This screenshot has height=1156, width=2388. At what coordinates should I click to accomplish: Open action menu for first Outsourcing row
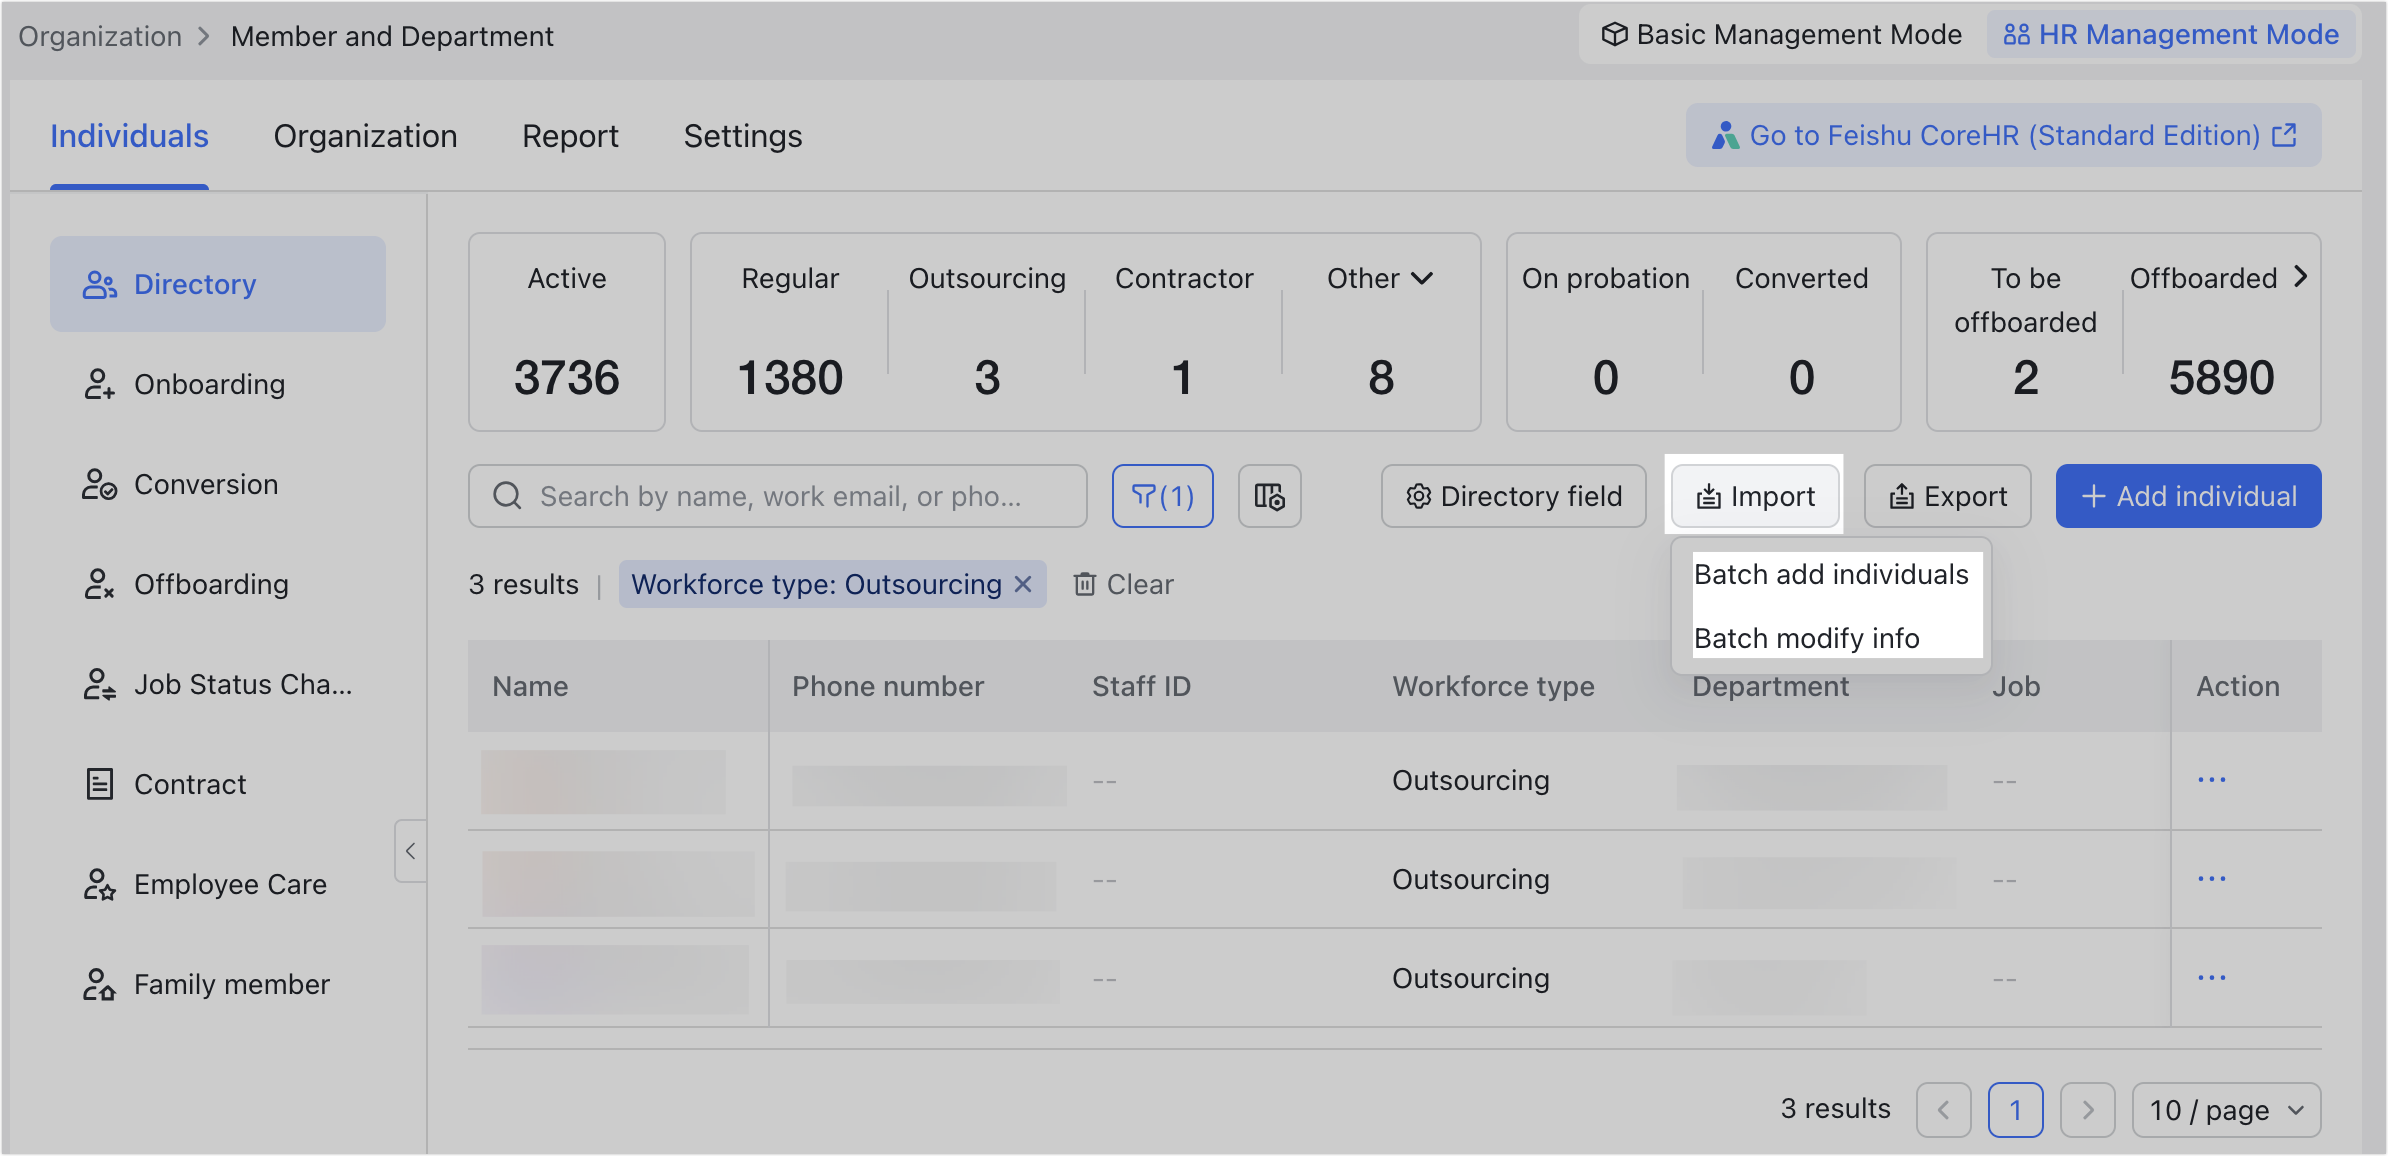pyautogui.click(x=2212, y=780)
